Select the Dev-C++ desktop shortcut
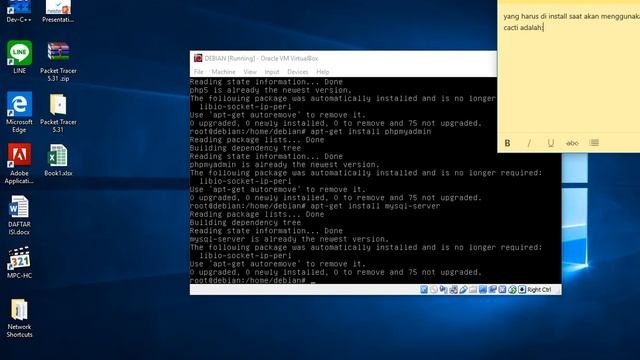Screen dimensions: 640x360 click(19, 11)
